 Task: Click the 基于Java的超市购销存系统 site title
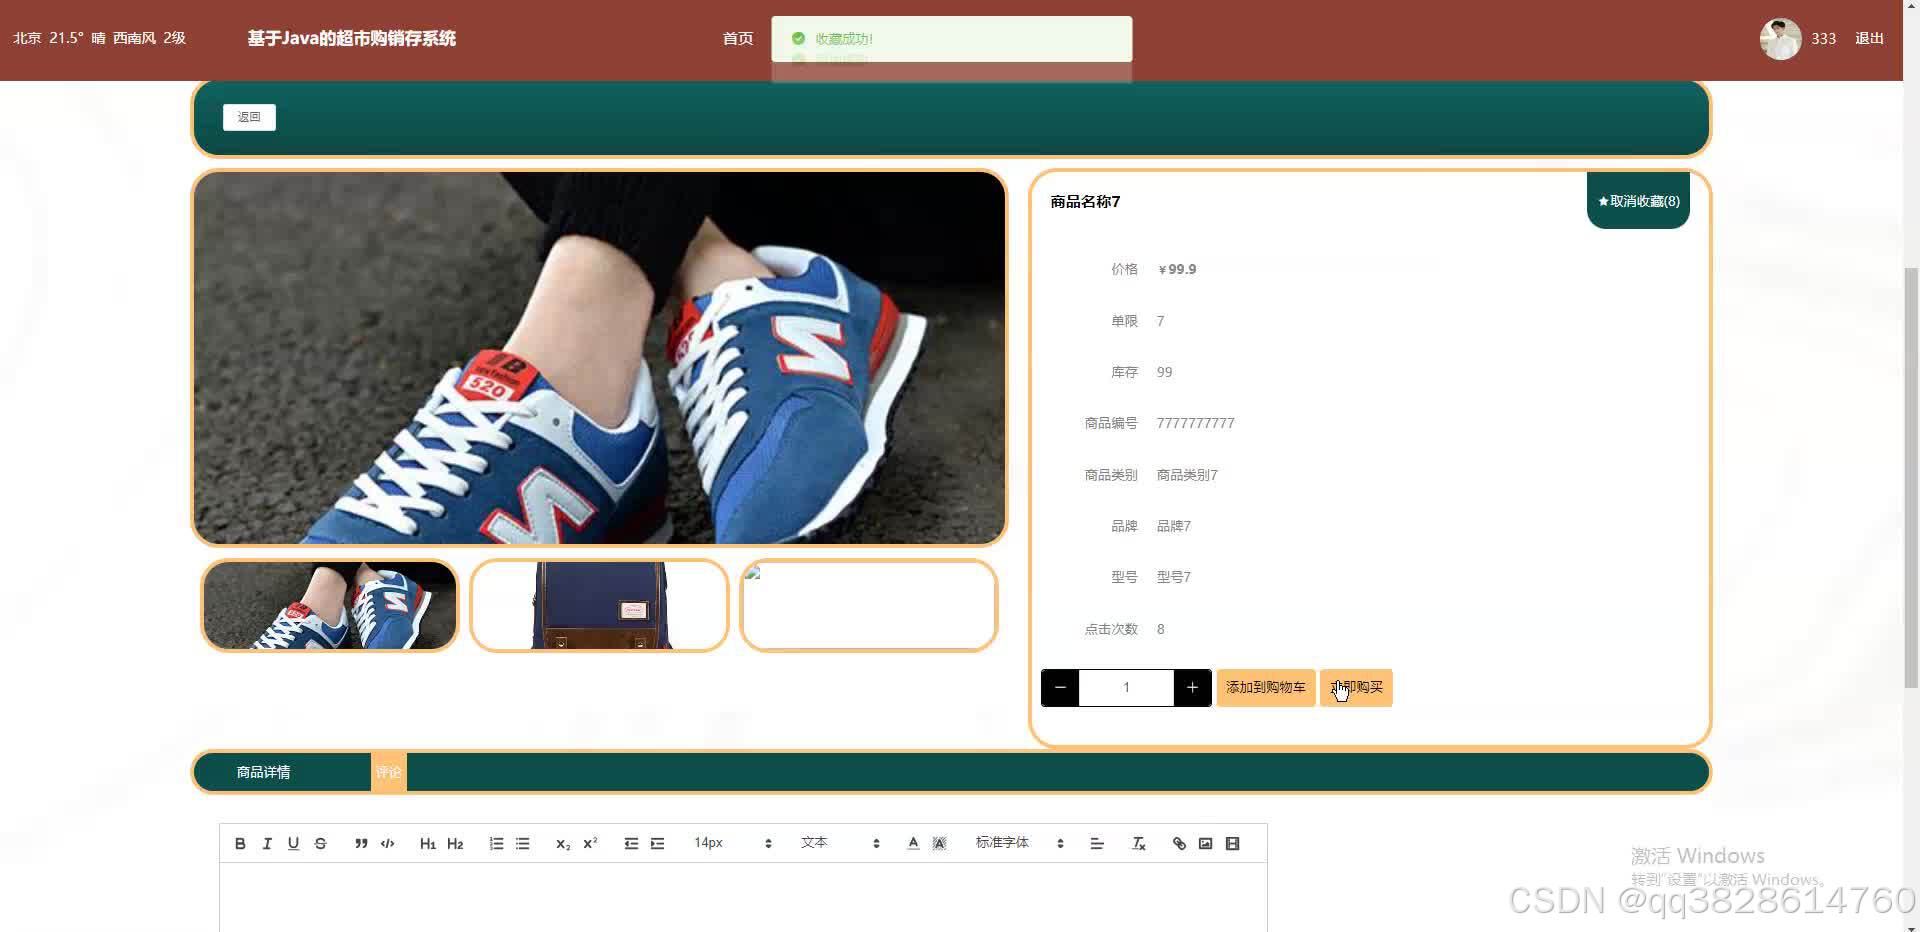click(351, 38)
